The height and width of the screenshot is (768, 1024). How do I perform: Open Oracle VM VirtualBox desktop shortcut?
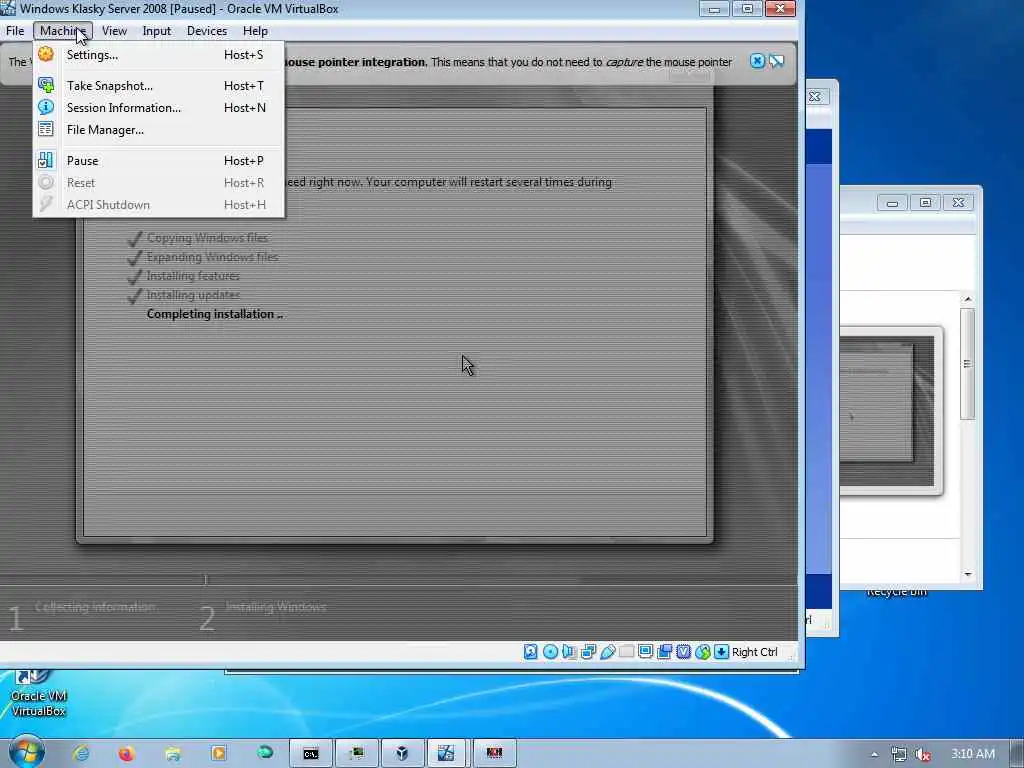tap(39, 694)
